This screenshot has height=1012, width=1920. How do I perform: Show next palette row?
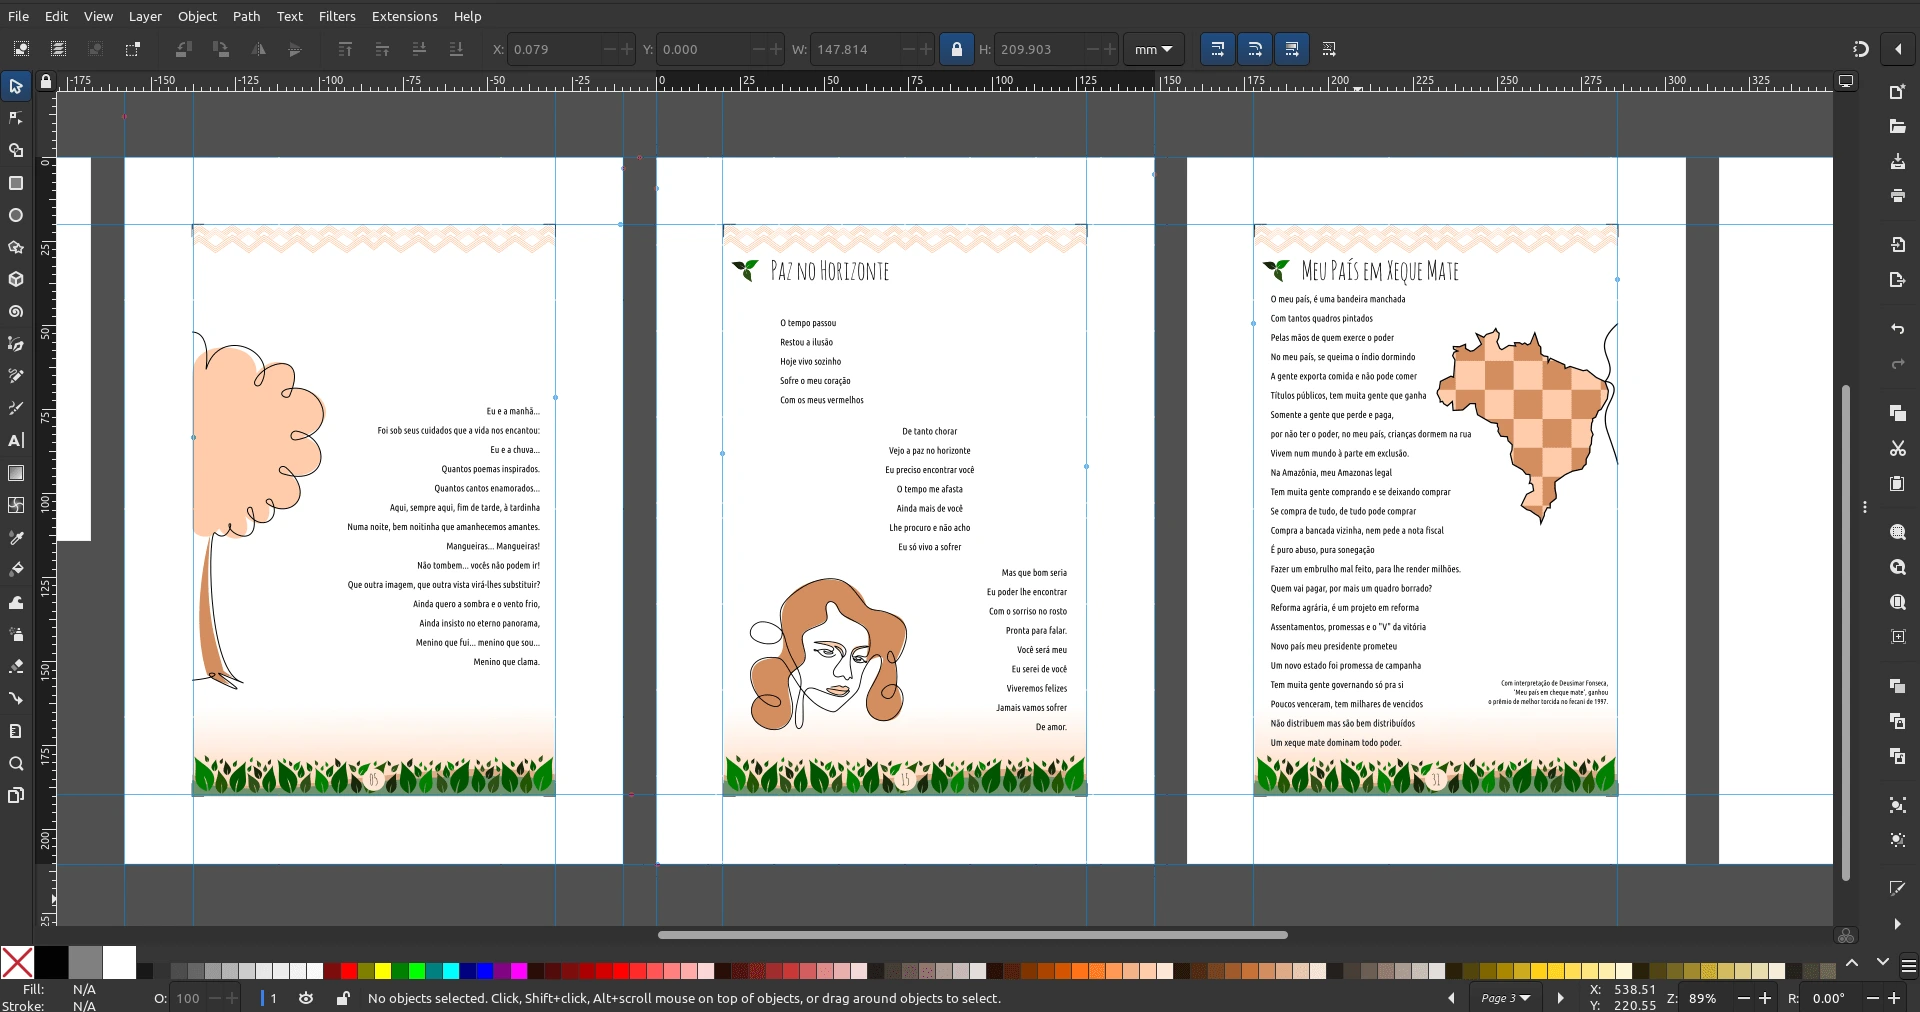click(x=1883, y=962)
